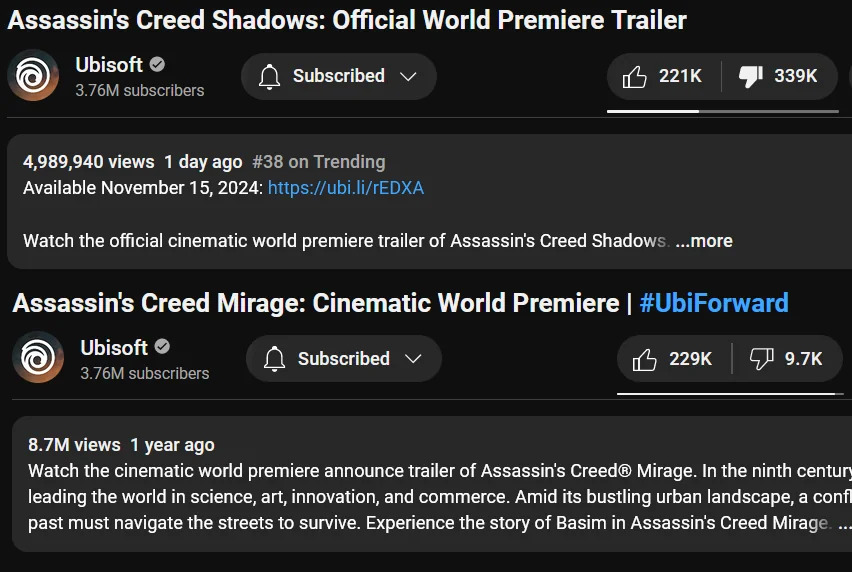Toggle dislike on the Shadows trailer

tap(779, 76)
